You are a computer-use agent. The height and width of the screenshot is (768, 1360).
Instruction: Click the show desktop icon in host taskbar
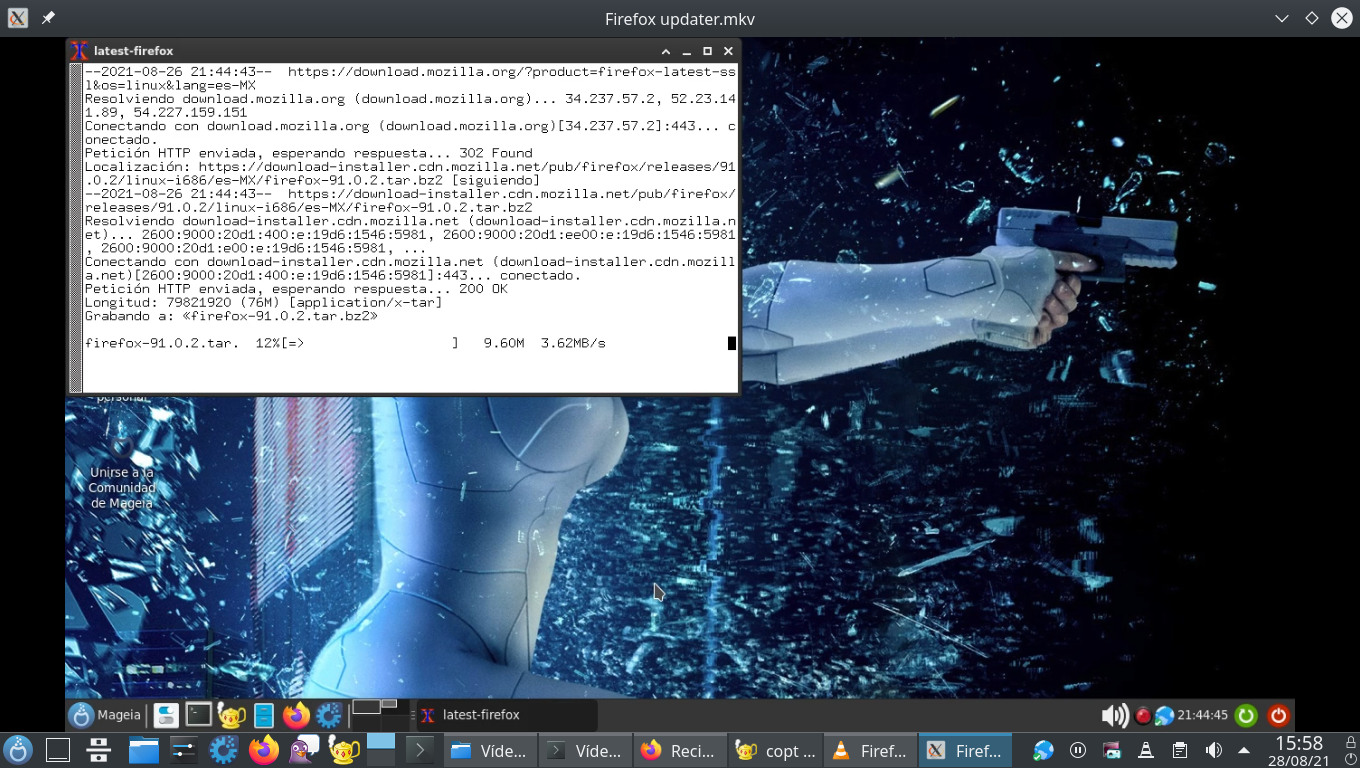(x=58, y=750)
